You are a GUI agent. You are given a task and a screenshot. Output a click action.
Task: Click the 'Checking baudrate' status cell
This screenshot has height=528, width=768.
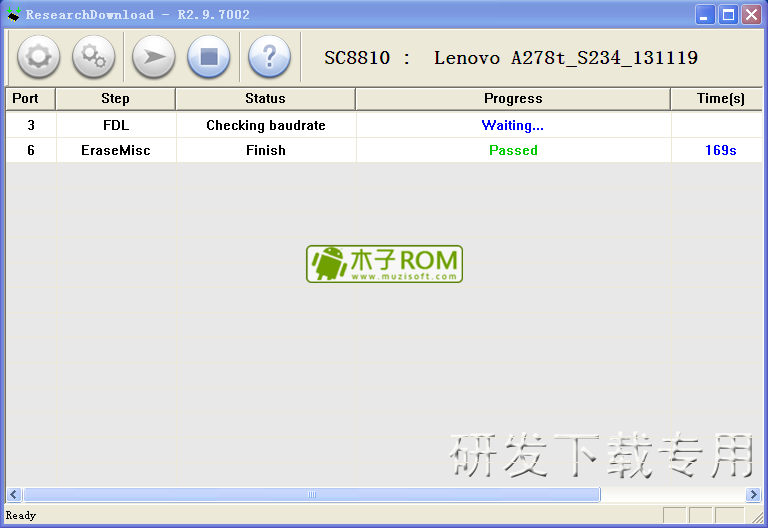[x=266, y=125]
